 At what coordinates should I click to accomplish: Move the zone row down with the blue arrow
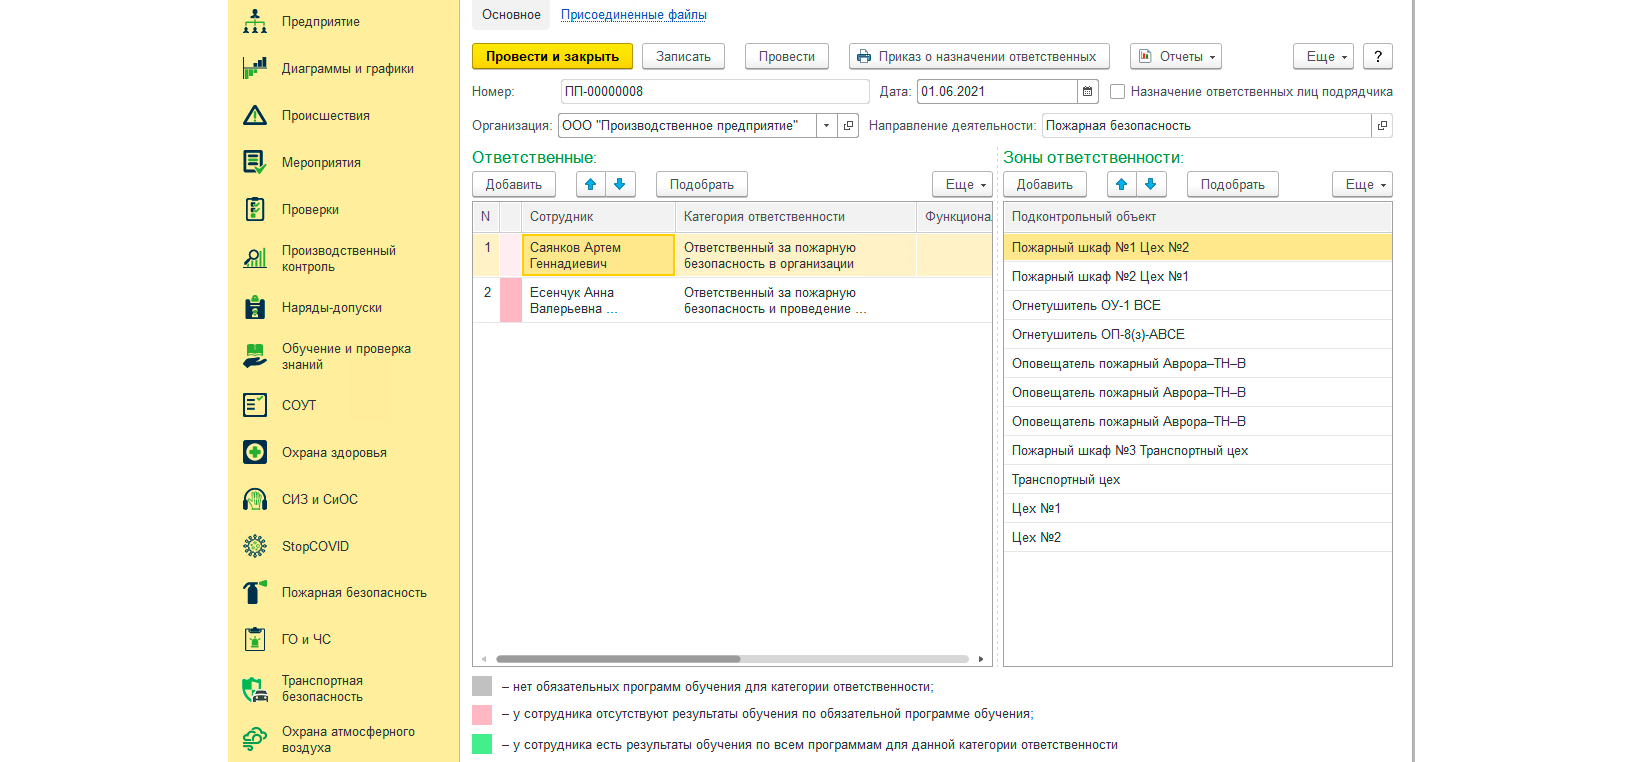(1151, 185)
